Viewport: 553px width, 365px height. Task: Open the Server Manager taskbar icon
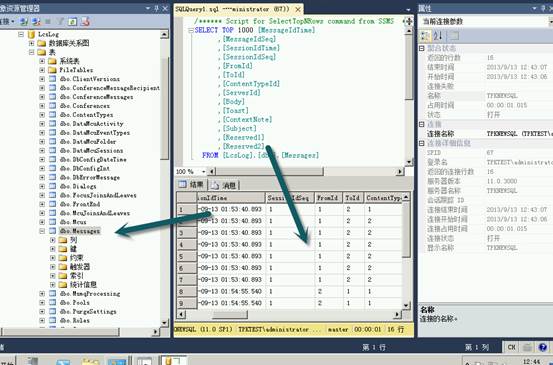pyautogui.click(x=33, y=361)
